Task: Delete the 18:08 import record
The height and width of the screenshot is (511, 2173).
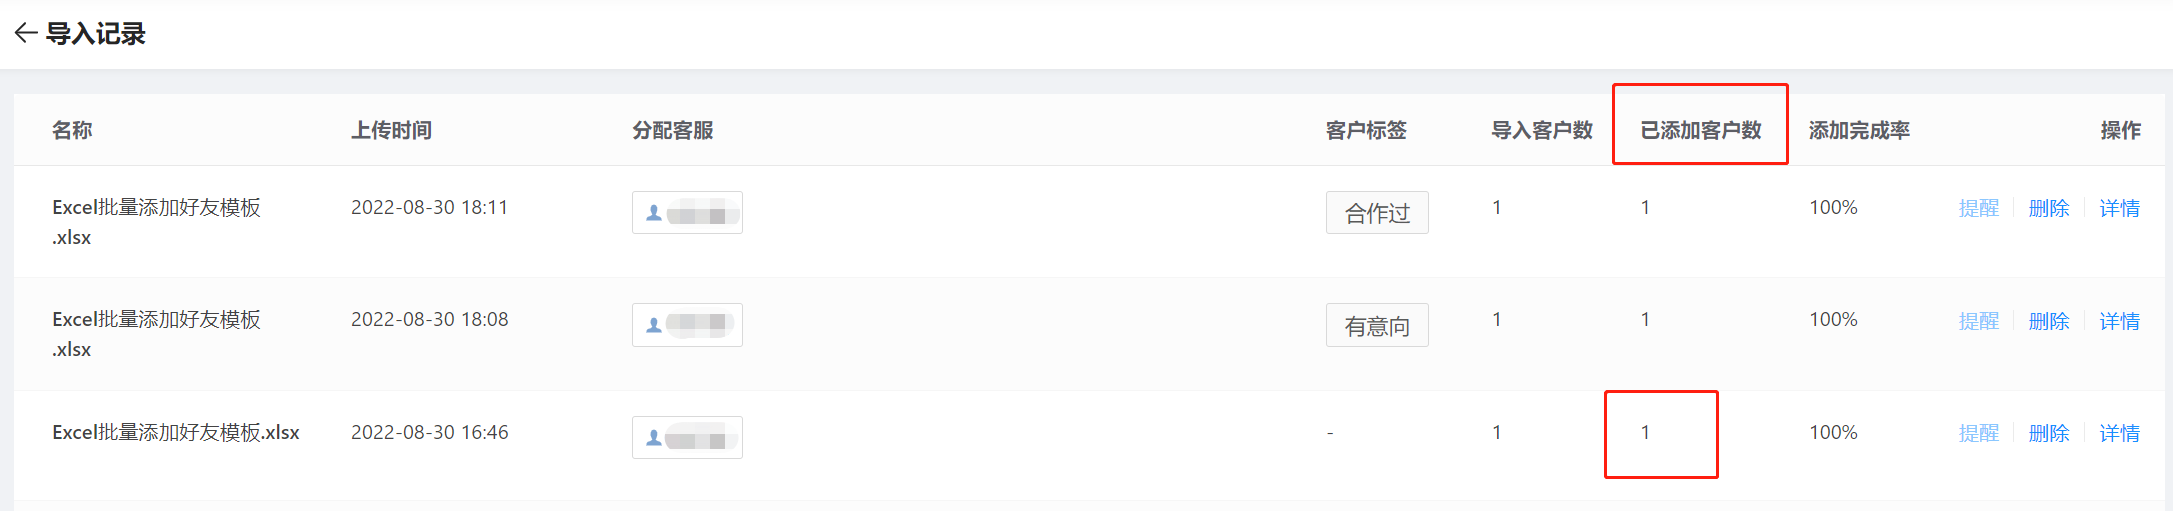Action: click(x=2049, y=321)
